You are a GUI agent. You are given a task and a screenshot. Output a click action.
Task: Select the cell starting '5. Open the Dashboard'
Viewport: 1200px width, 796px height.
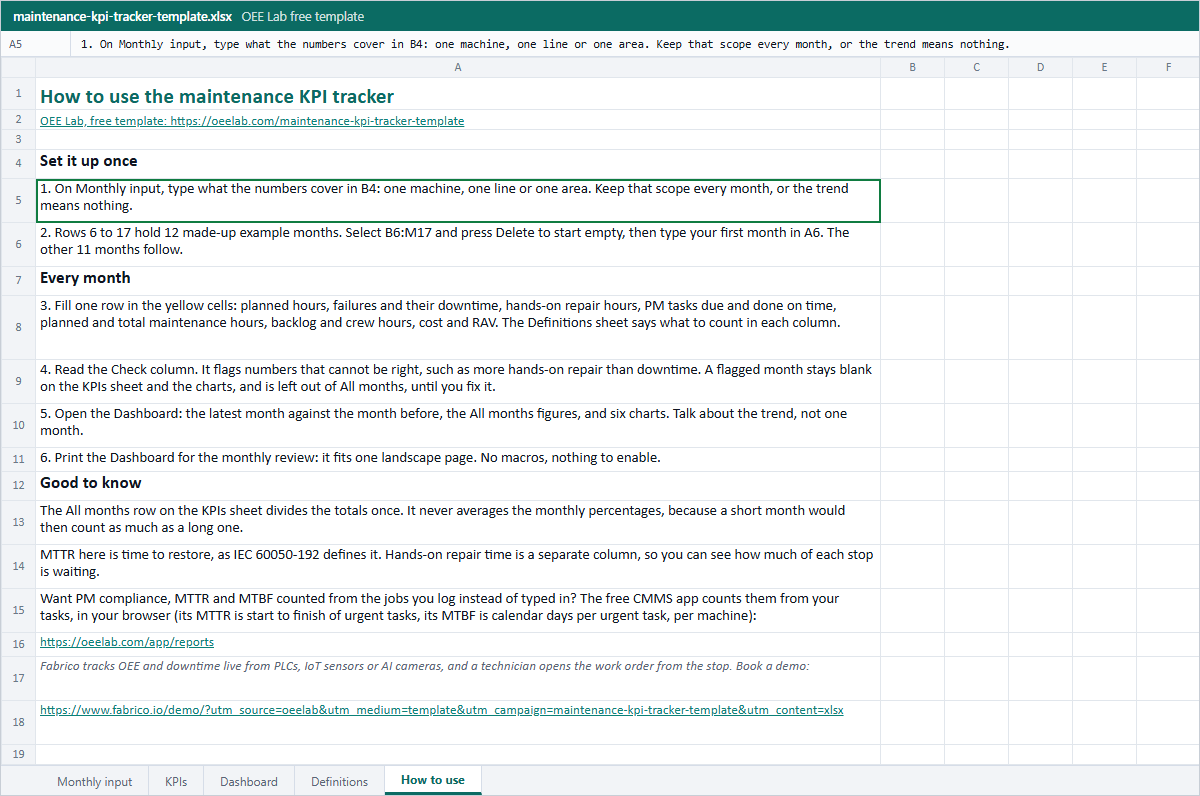pos(458,425)
